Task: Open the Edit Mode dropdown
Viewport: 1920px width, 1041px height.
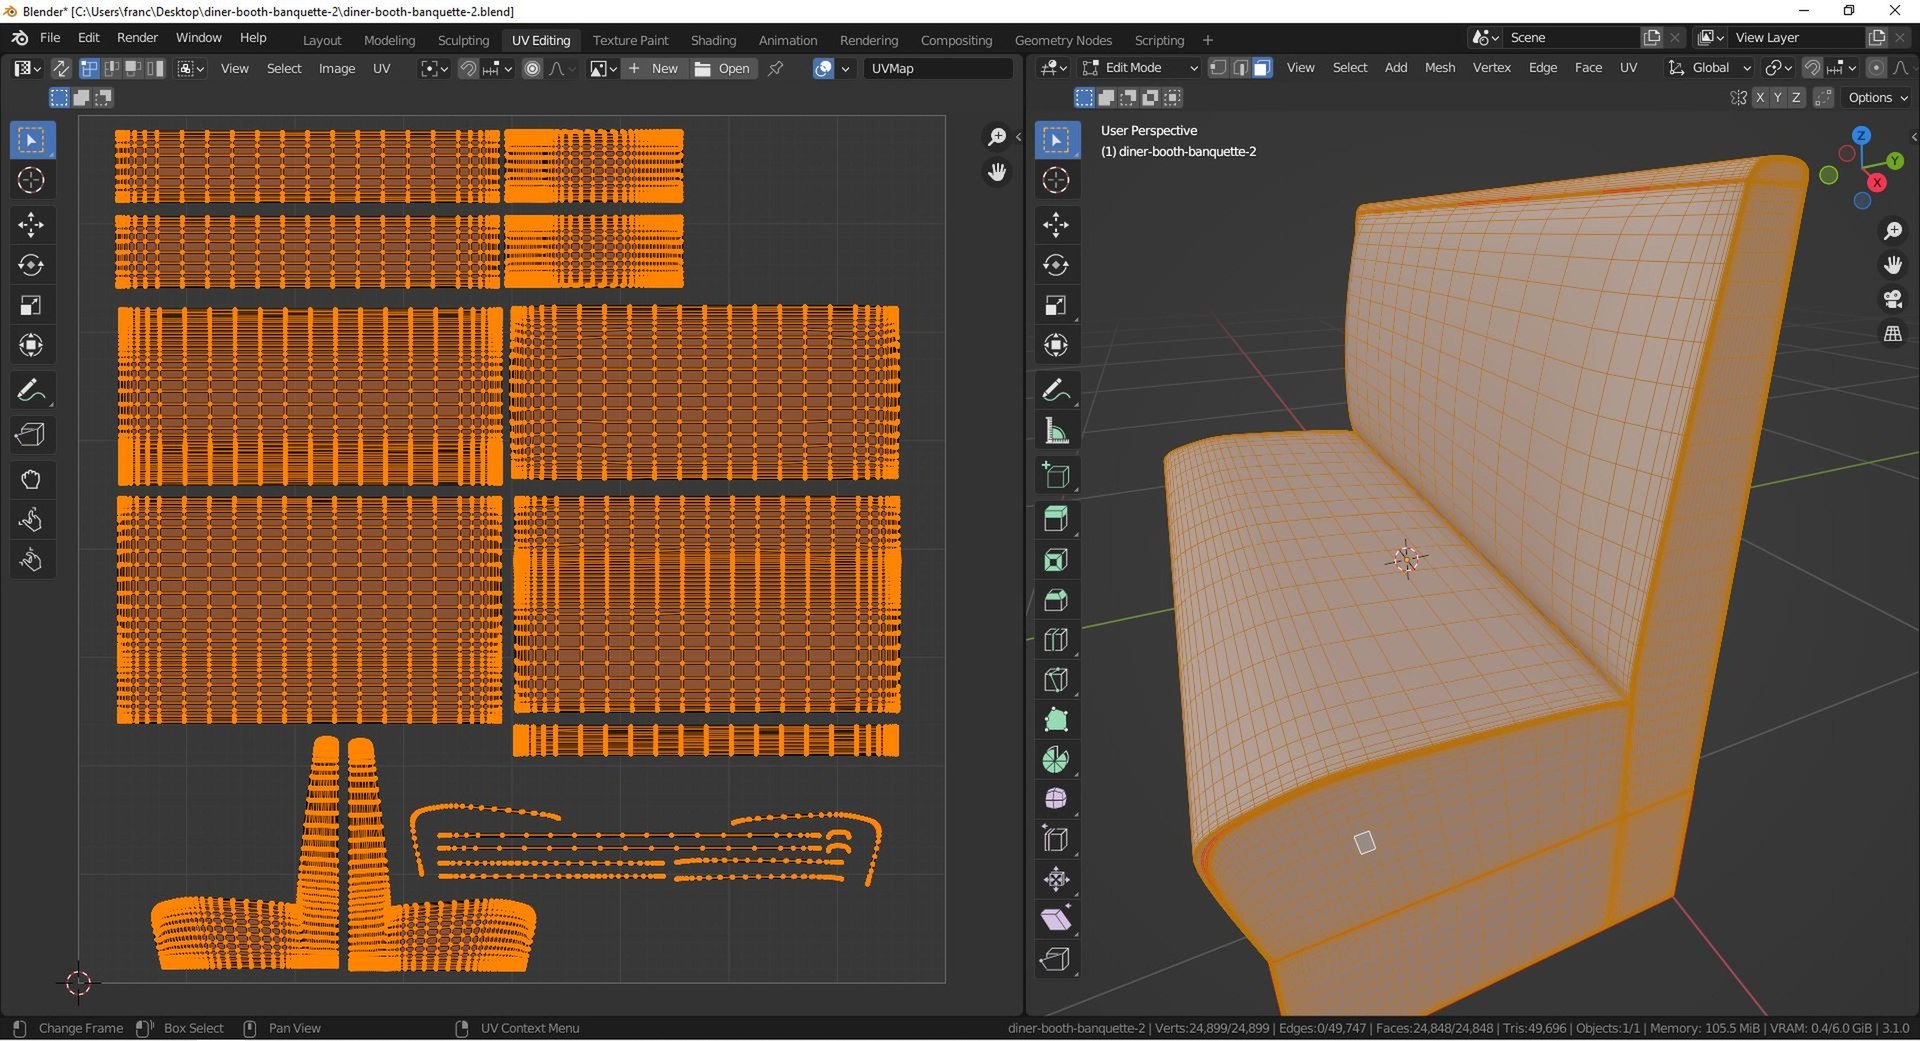Action: click(x=1137, y=67)
